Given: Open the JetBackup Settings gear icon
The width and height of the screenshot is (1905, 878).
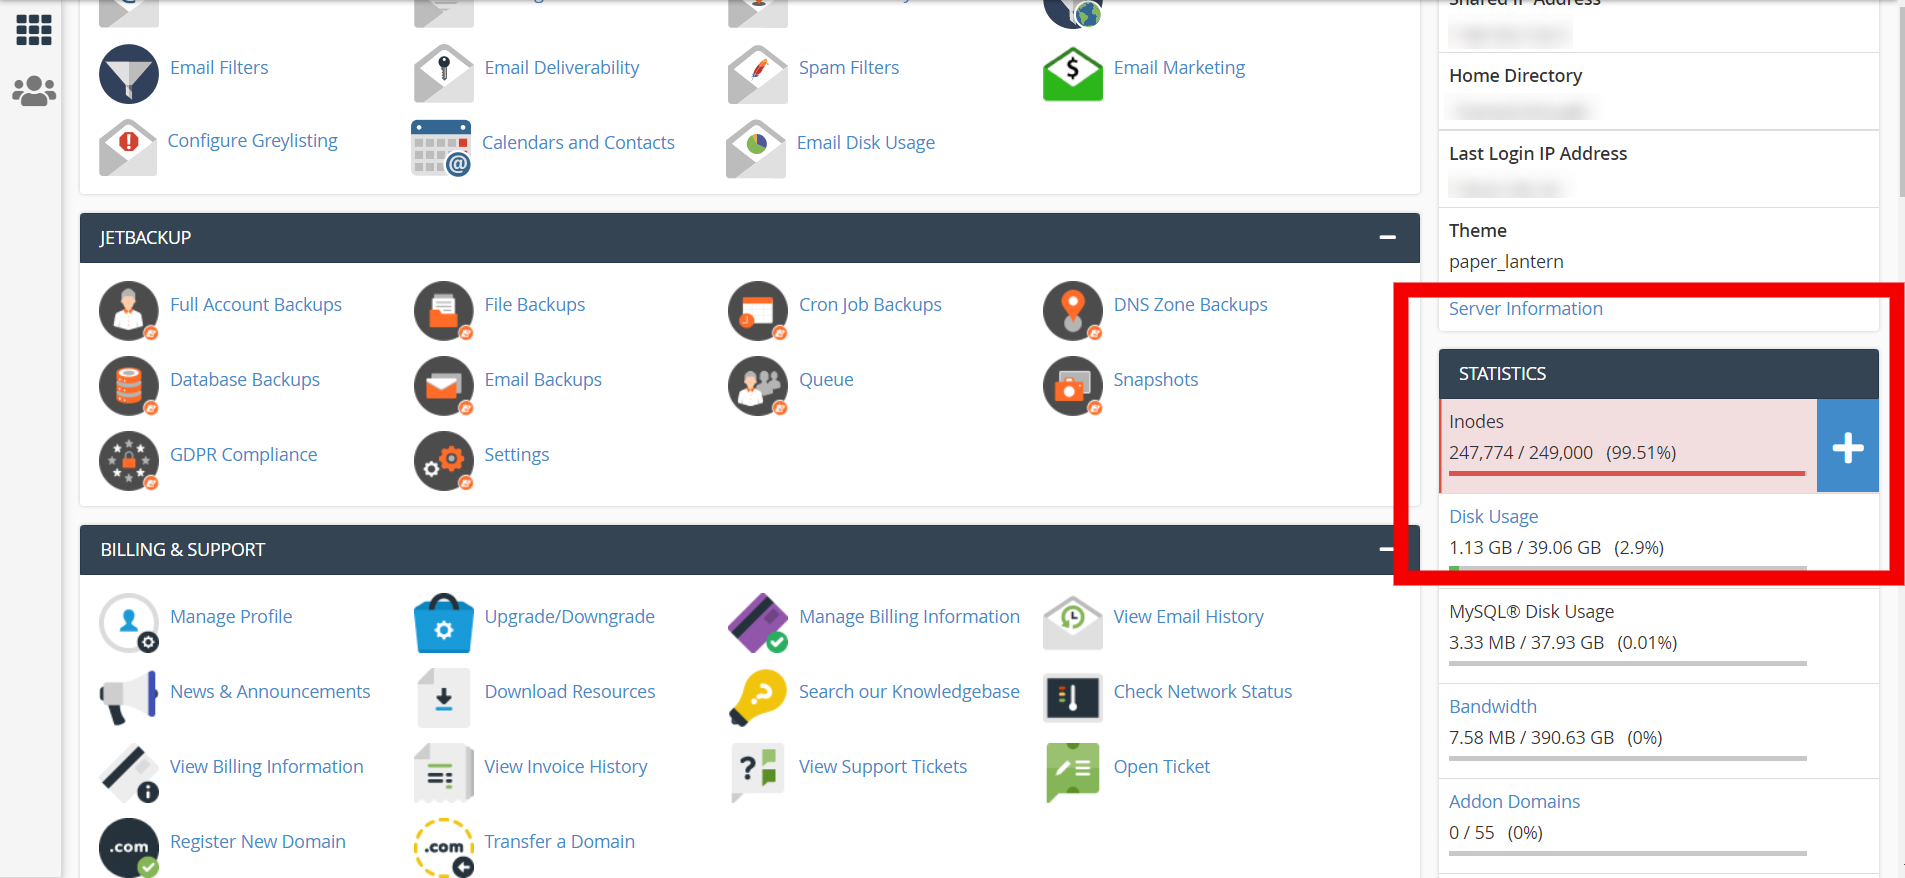Looking at the screenshot, I should [x=443, y=461].
